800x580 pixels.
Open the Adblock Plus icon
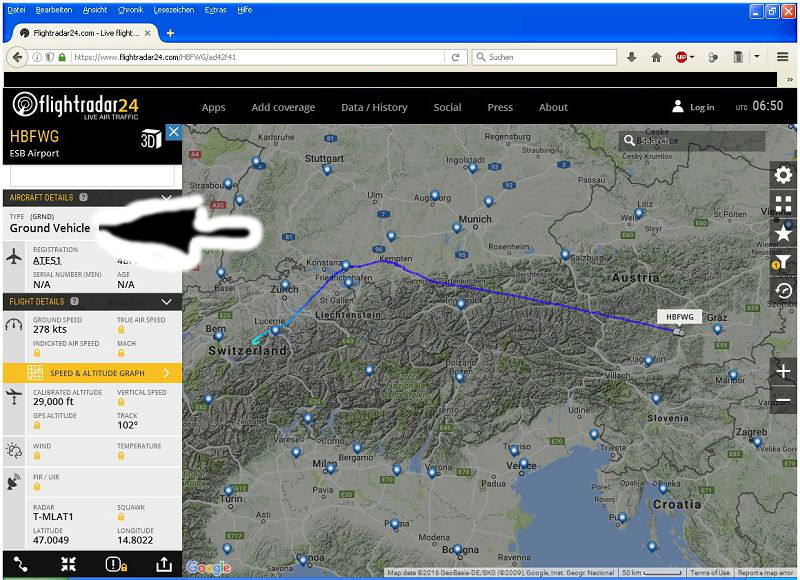point(681,57)
